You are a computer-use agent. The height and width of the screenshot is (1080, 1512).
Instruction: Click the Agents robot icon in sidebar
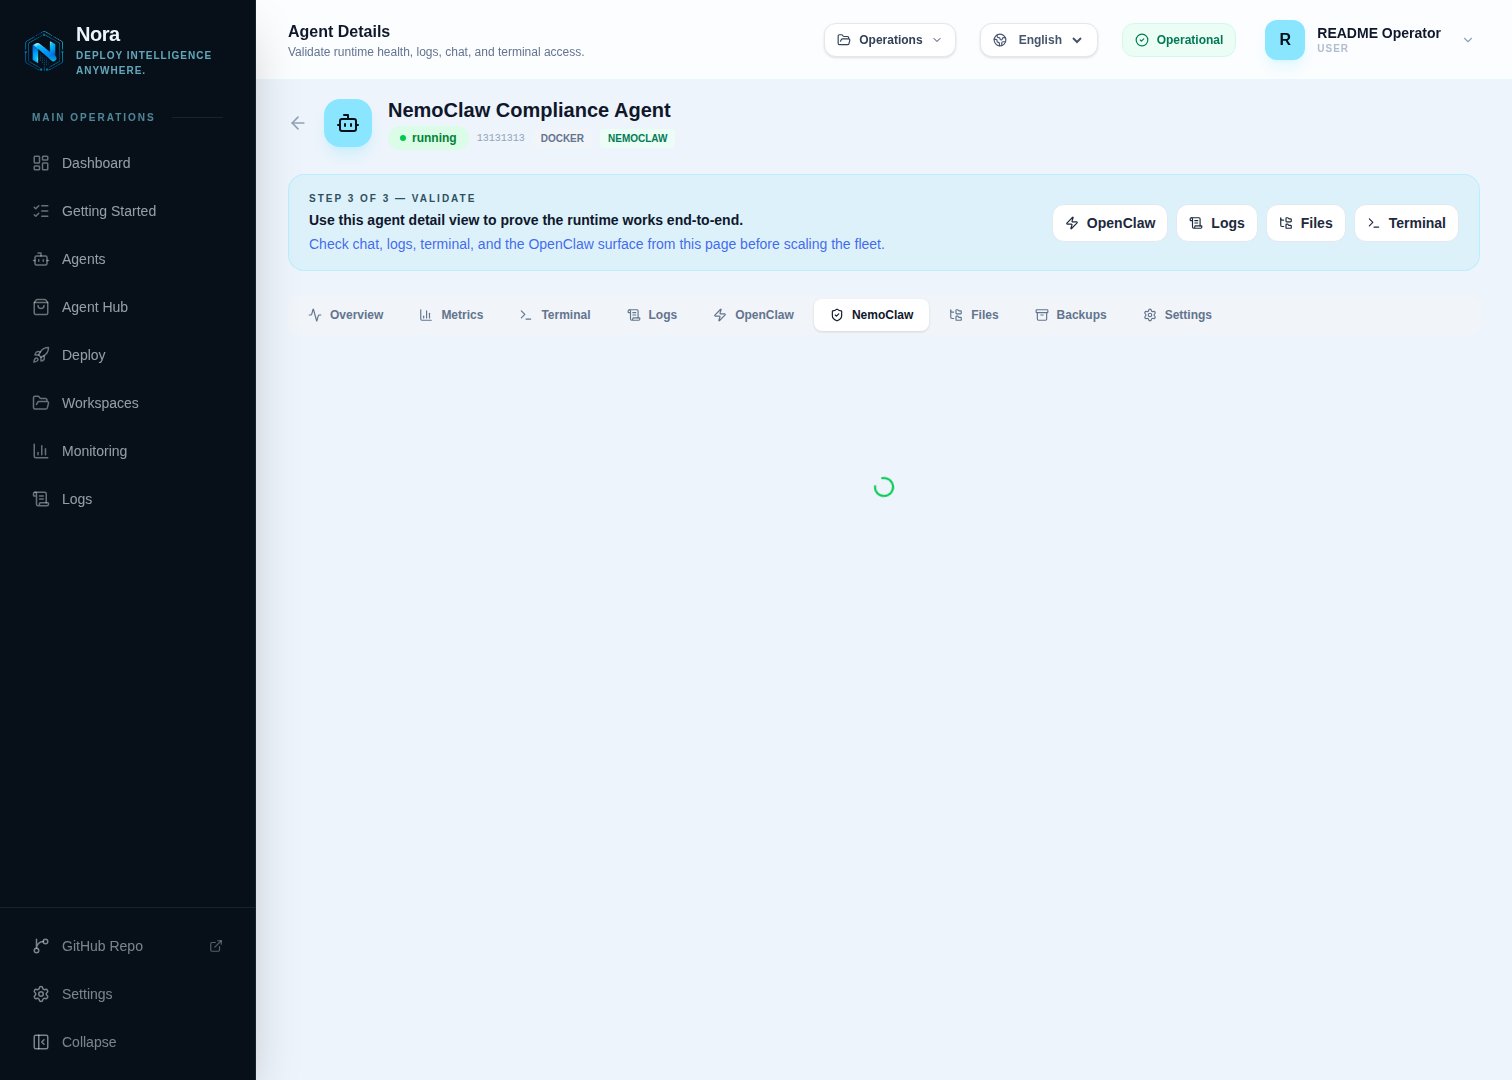pos(41,259)
